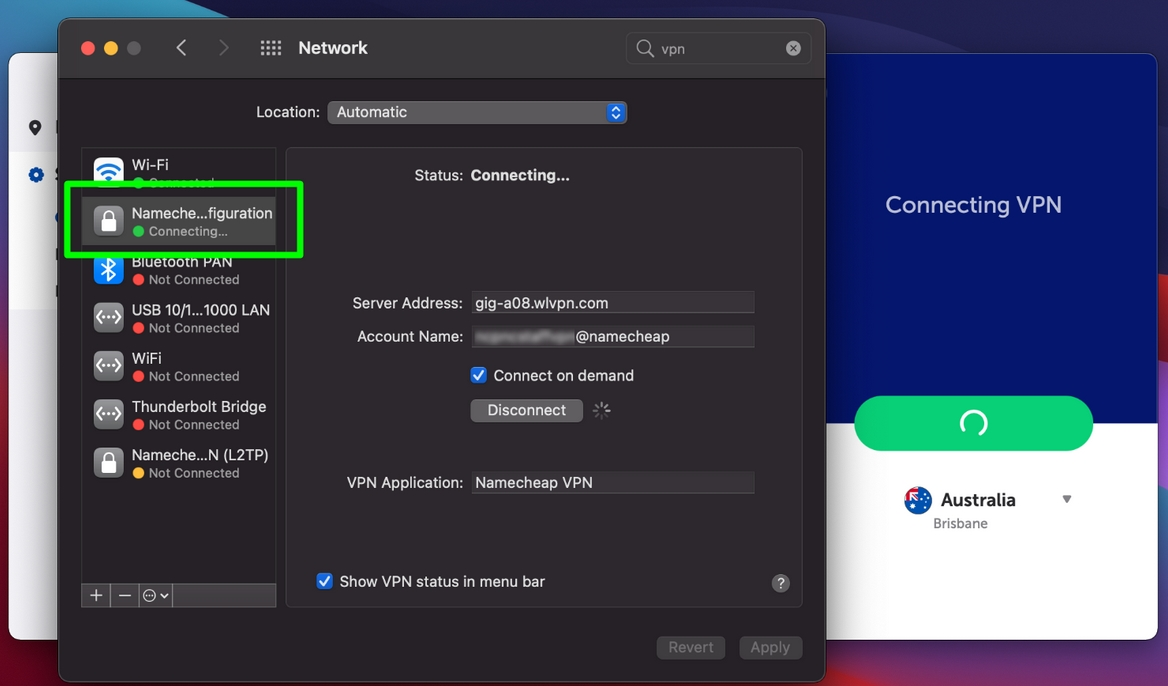Viewport: 1168px width, 686px height.
Task: Click the Bluetooth PAN icon
Action: pos(109,270)
